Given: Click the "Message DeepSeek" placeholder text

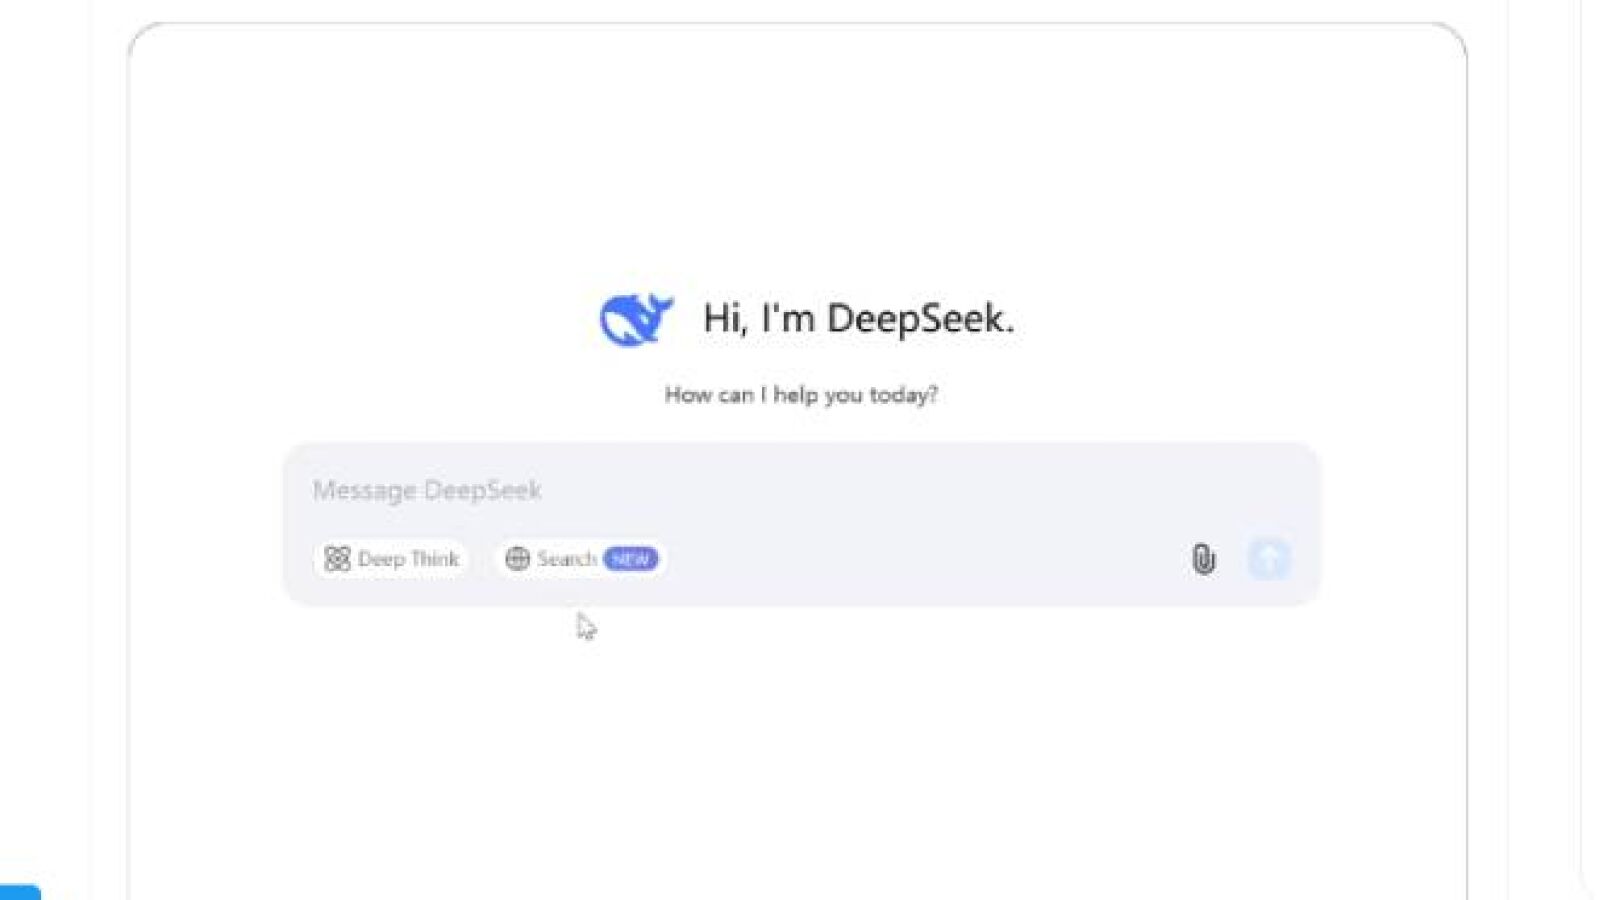Looking at the screenshot, I should click(x=427, y=491).
